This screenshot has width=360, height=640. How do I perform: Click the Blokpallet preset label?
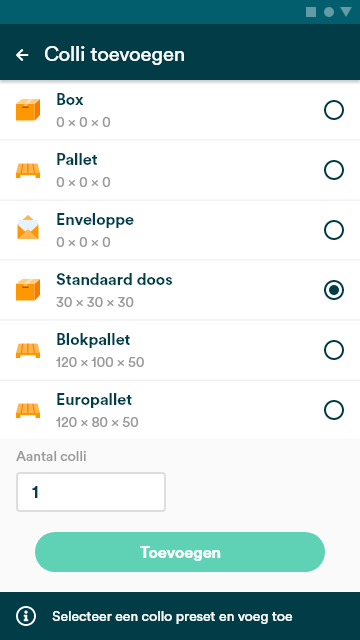pyautogui.click(x=93, y=340)
